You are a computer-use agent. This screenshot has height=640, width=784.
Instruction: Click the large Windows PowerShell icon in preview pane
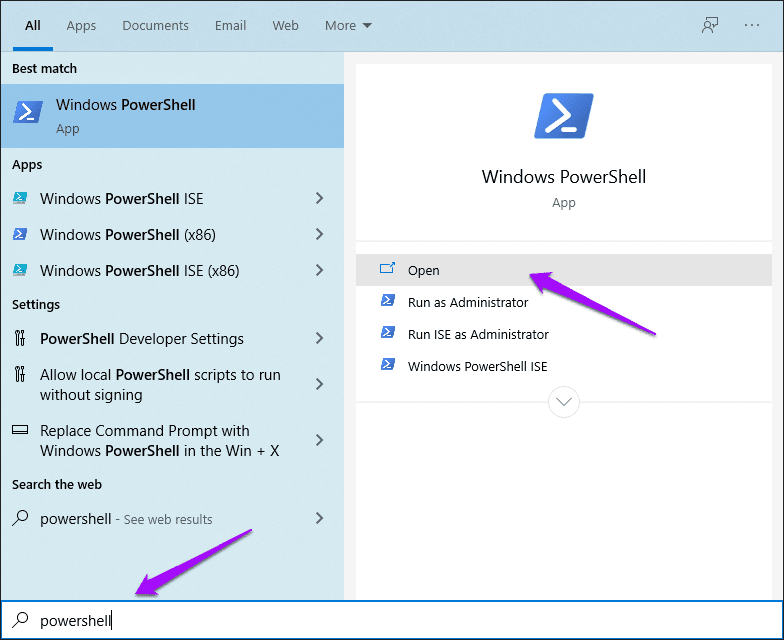563,116
